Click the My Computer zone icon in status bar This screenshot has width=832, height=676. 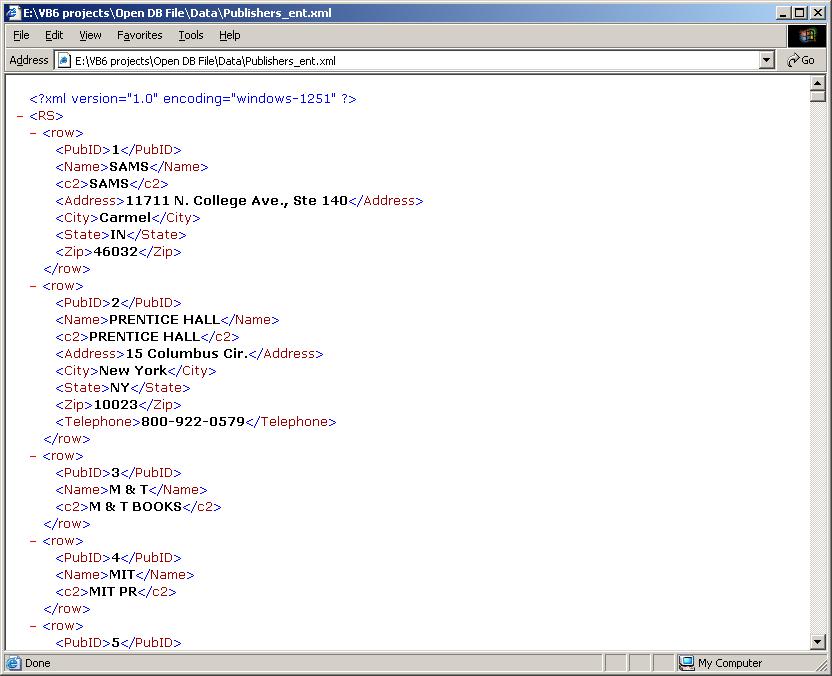pos(686,663)
